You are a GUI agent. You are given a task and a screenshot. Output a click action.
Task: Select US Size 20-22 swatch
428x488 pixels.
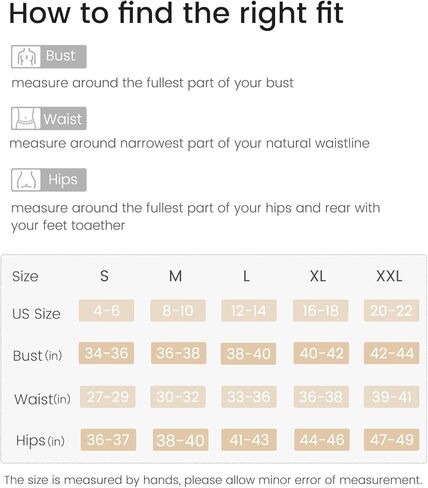(x=391, y=310)
